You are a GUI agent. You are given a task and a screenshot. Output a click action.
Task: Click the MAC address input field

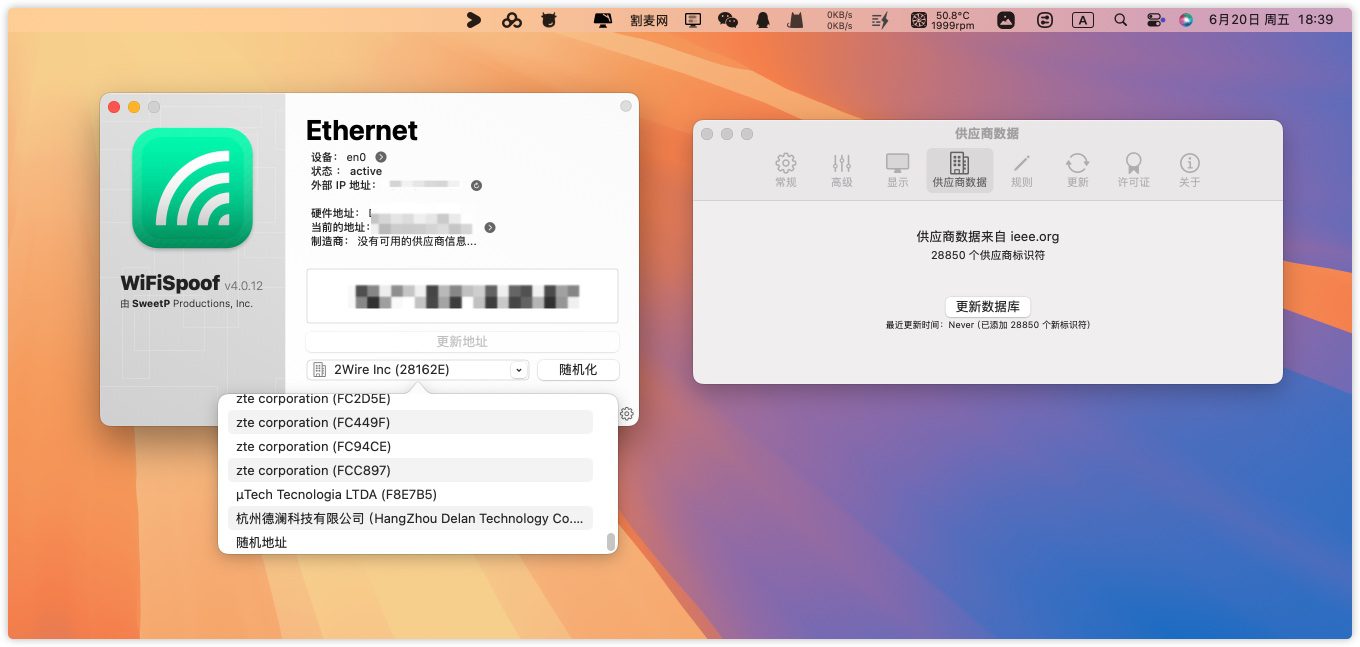(x=462, y=296)
